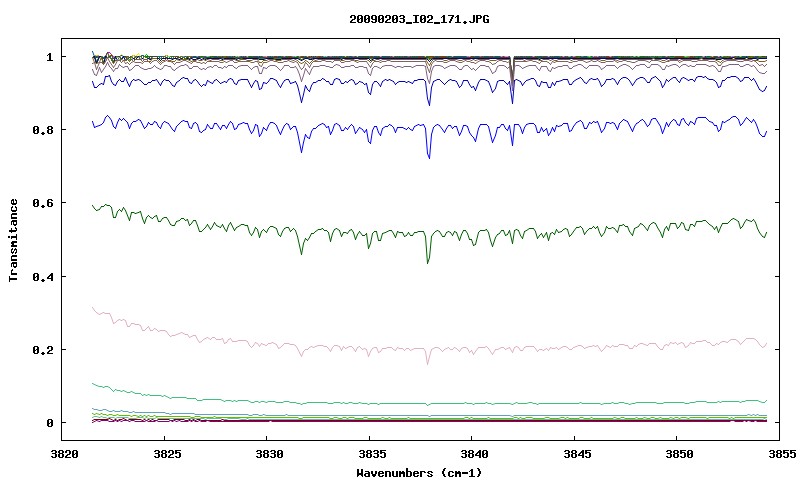
Task: Click the y-axis tick label 0
Action: coord(49,423)
